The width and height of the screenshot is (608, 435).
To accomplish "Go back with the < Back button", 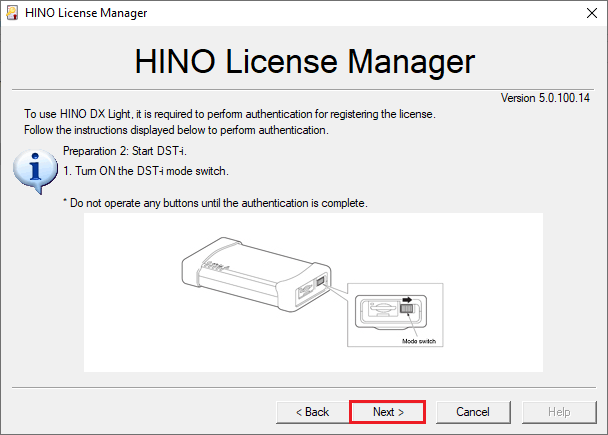I will [313, 412].
